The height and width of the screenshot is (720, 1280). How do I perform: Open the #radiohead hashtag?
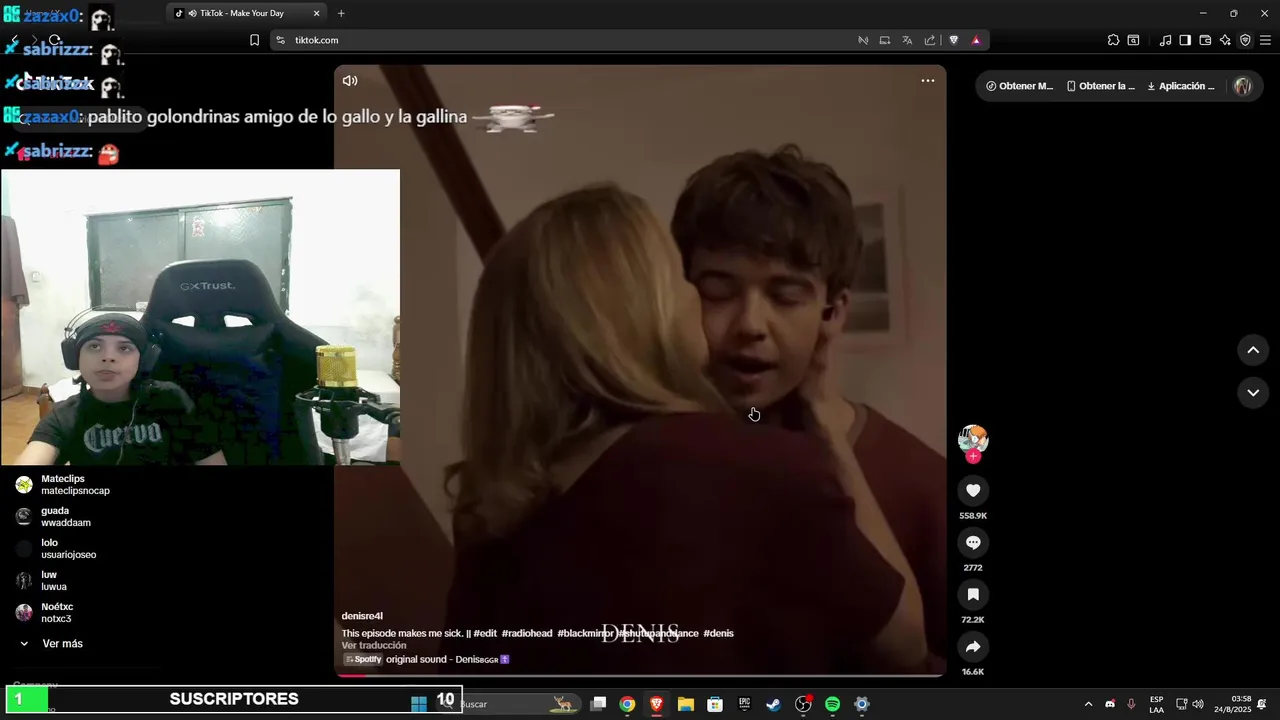pos(527,634)
